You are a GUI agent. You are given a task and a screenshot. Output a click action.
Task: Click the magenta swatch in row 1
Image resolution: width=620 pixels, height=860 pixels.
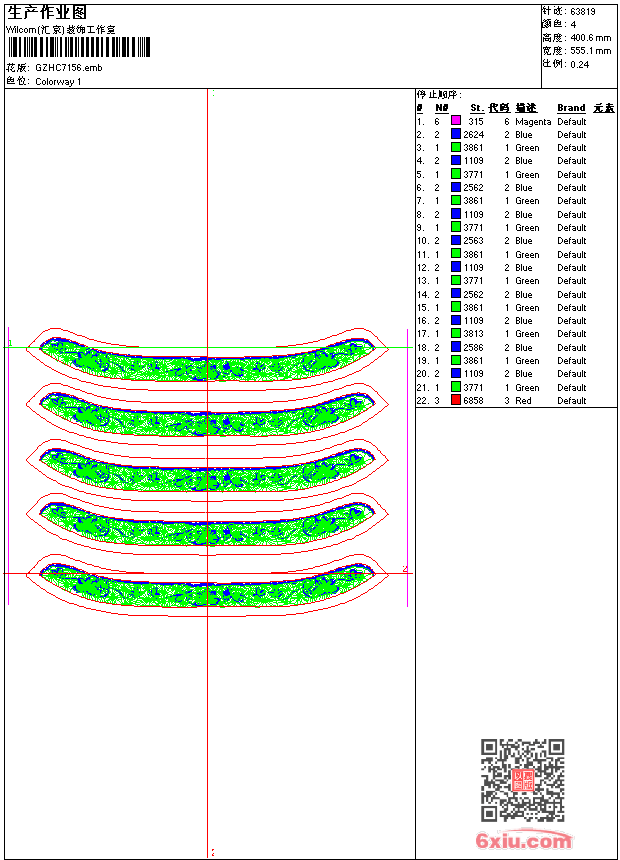click(x=456, y=121)
